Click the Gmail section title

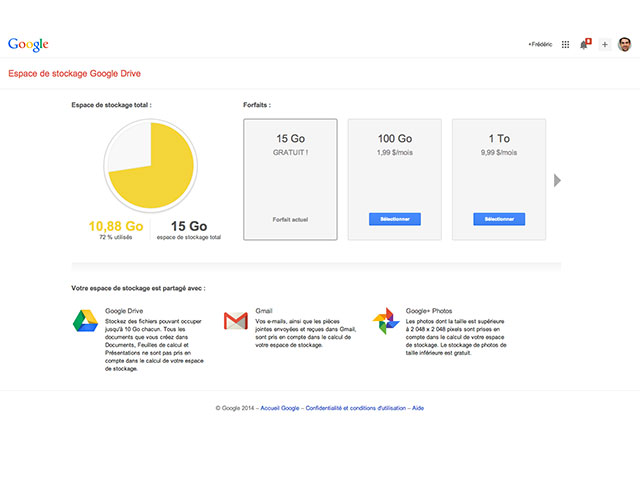pyautogui.click(x=264, y=311)
